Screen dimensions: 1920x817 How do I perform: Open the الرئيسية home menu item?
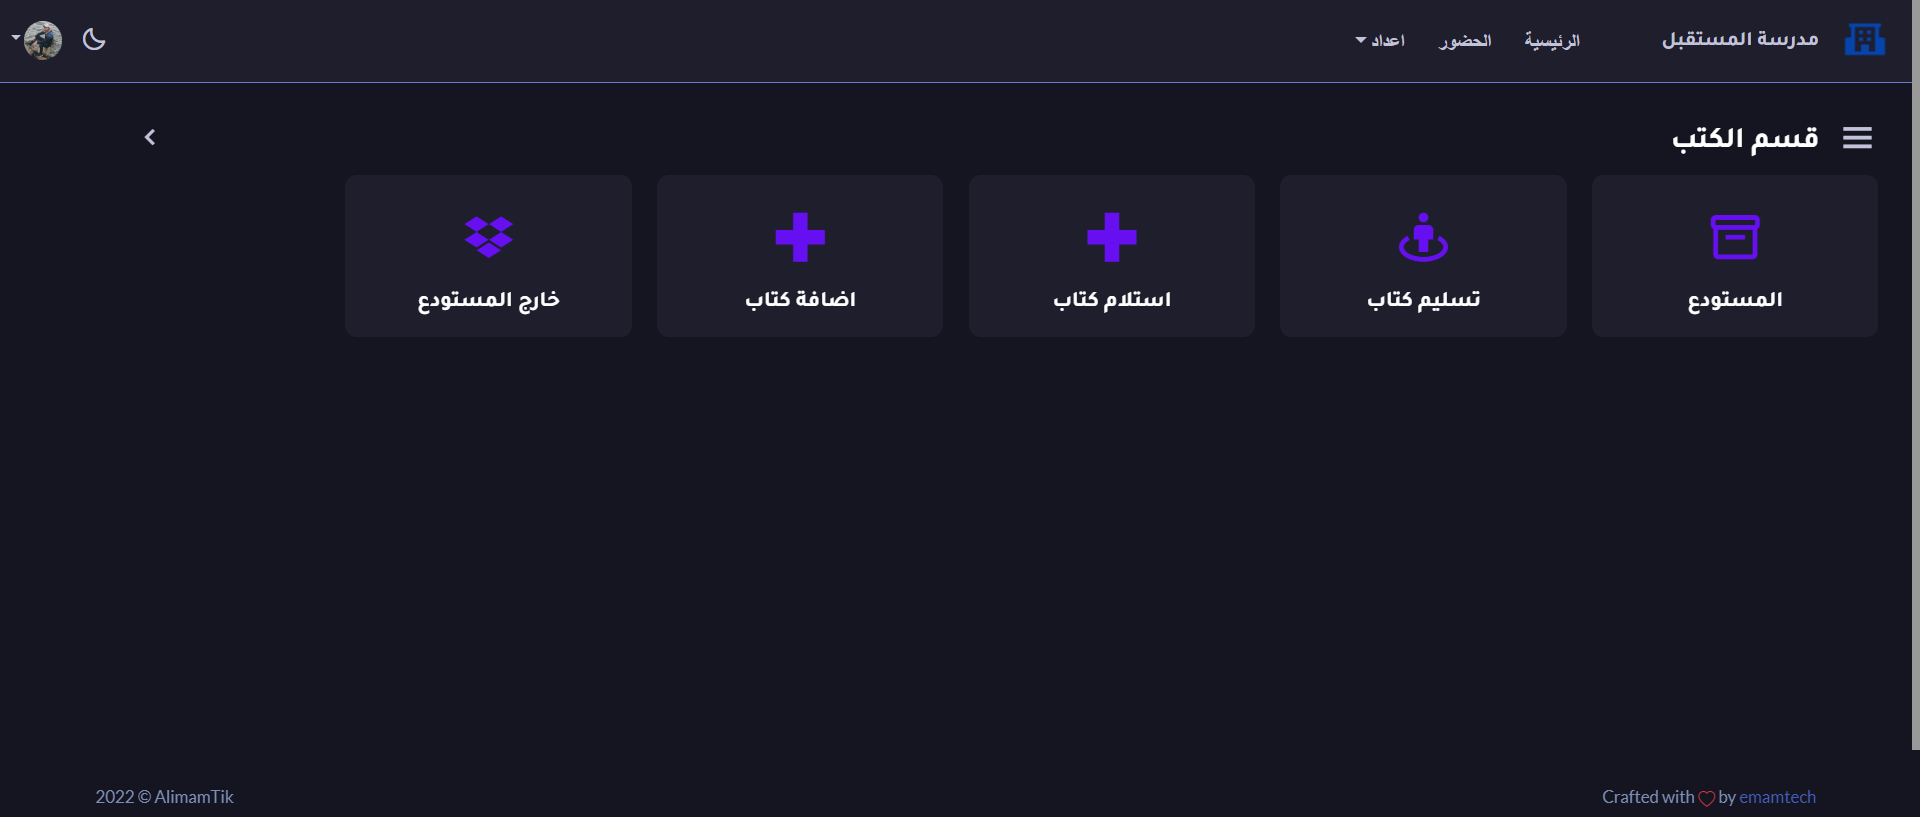click(1552, 41)
